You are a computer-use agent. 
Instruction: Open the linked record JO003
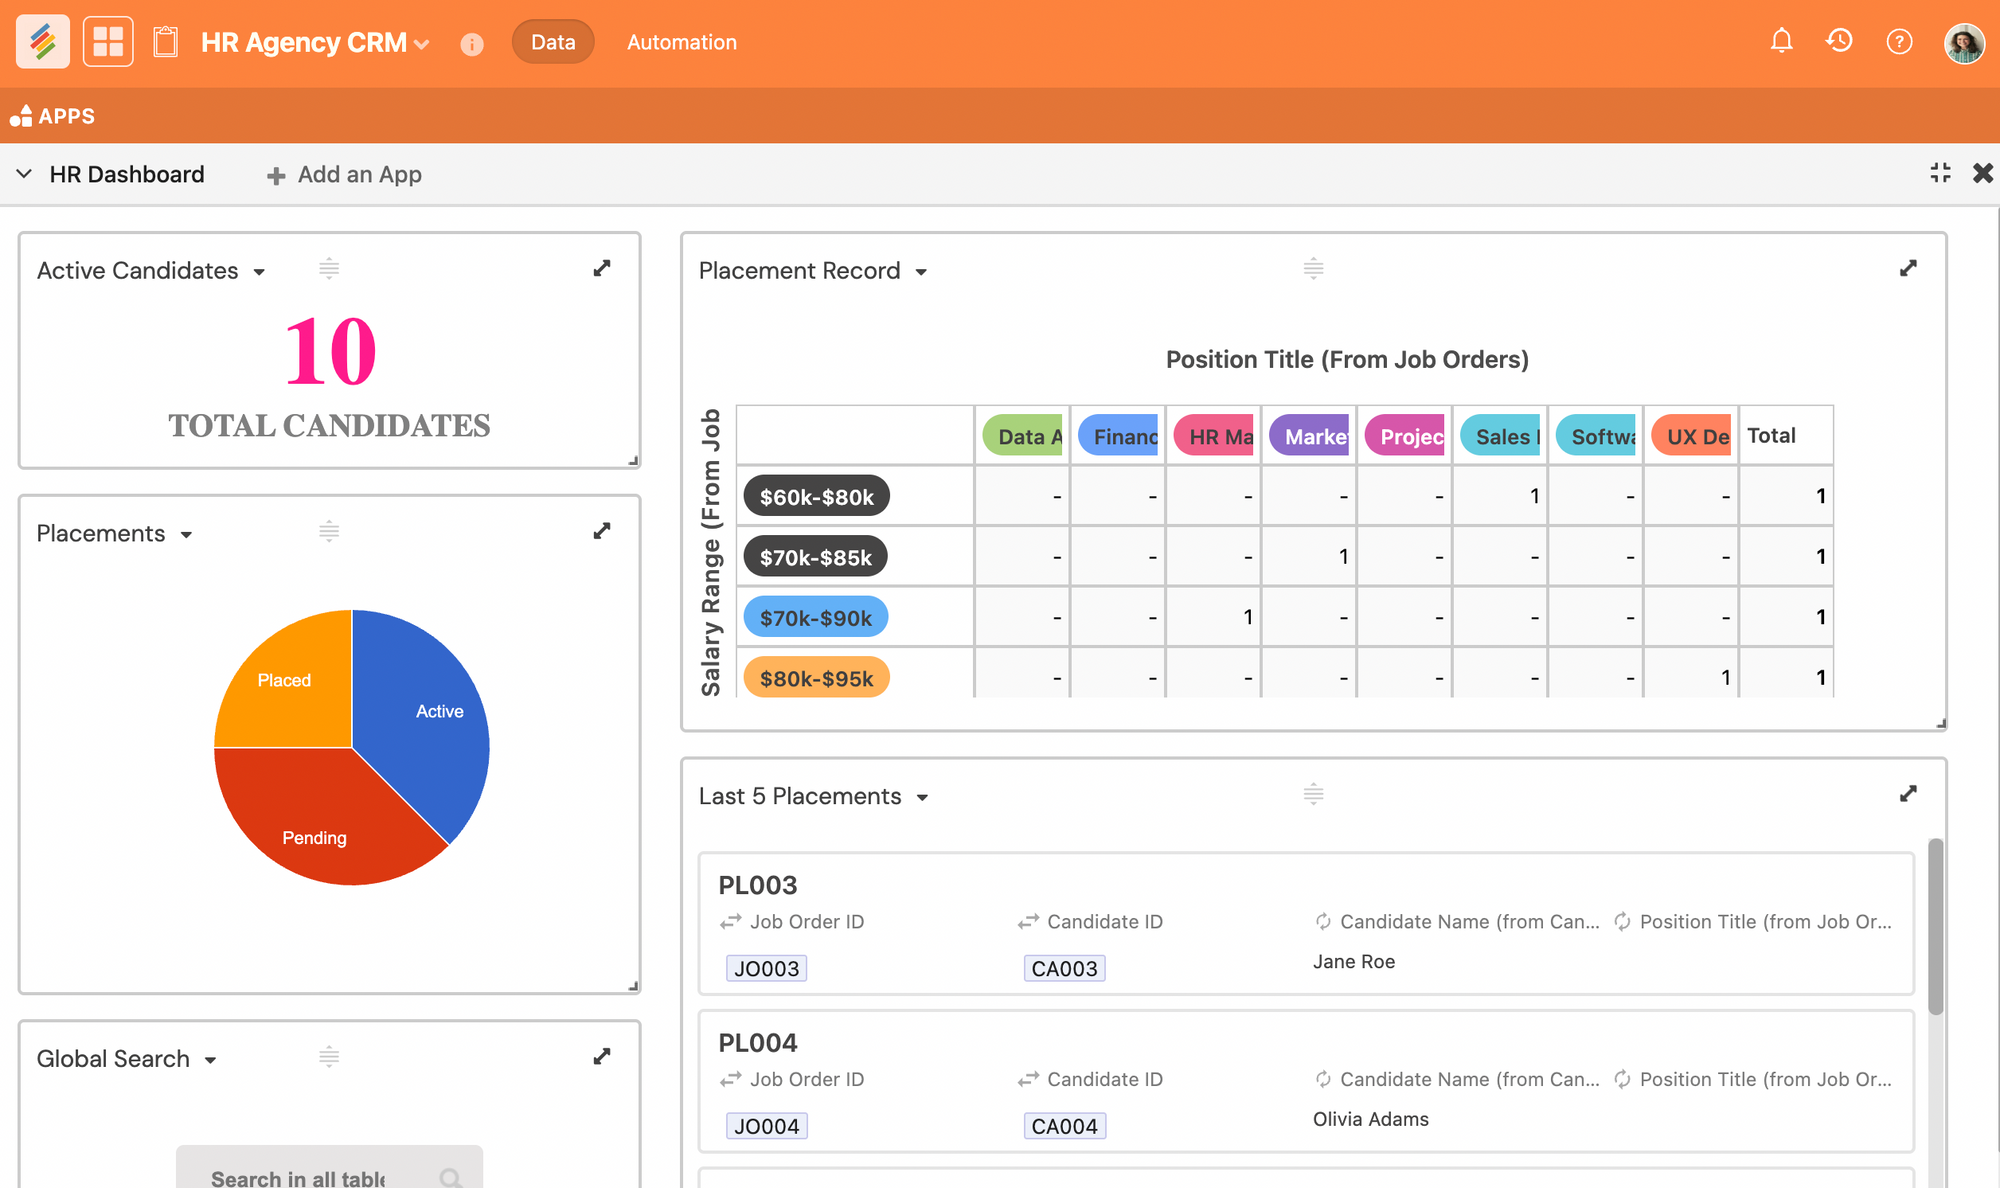pyautogui.click(x=767, y=968)
